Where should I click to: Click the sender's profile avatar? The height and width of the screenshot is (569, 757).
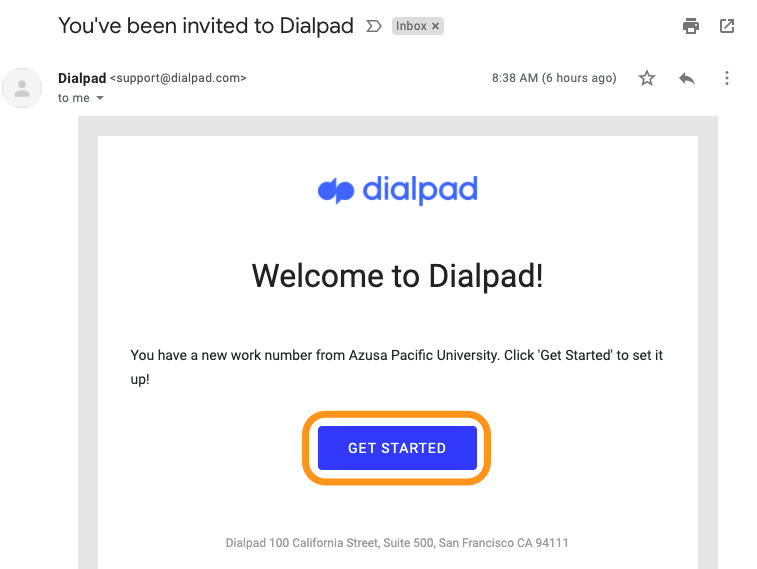pos(22,88)
